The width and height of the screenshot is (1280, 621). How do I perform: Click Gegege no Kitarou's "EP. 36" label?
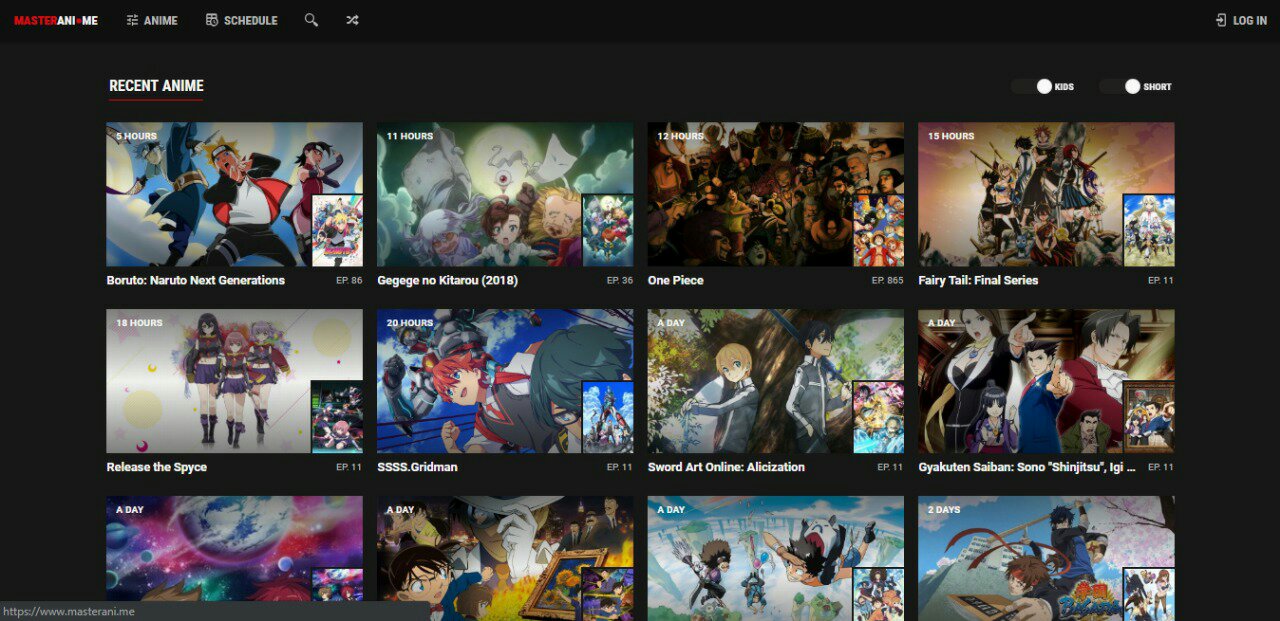tap(620, 281)
